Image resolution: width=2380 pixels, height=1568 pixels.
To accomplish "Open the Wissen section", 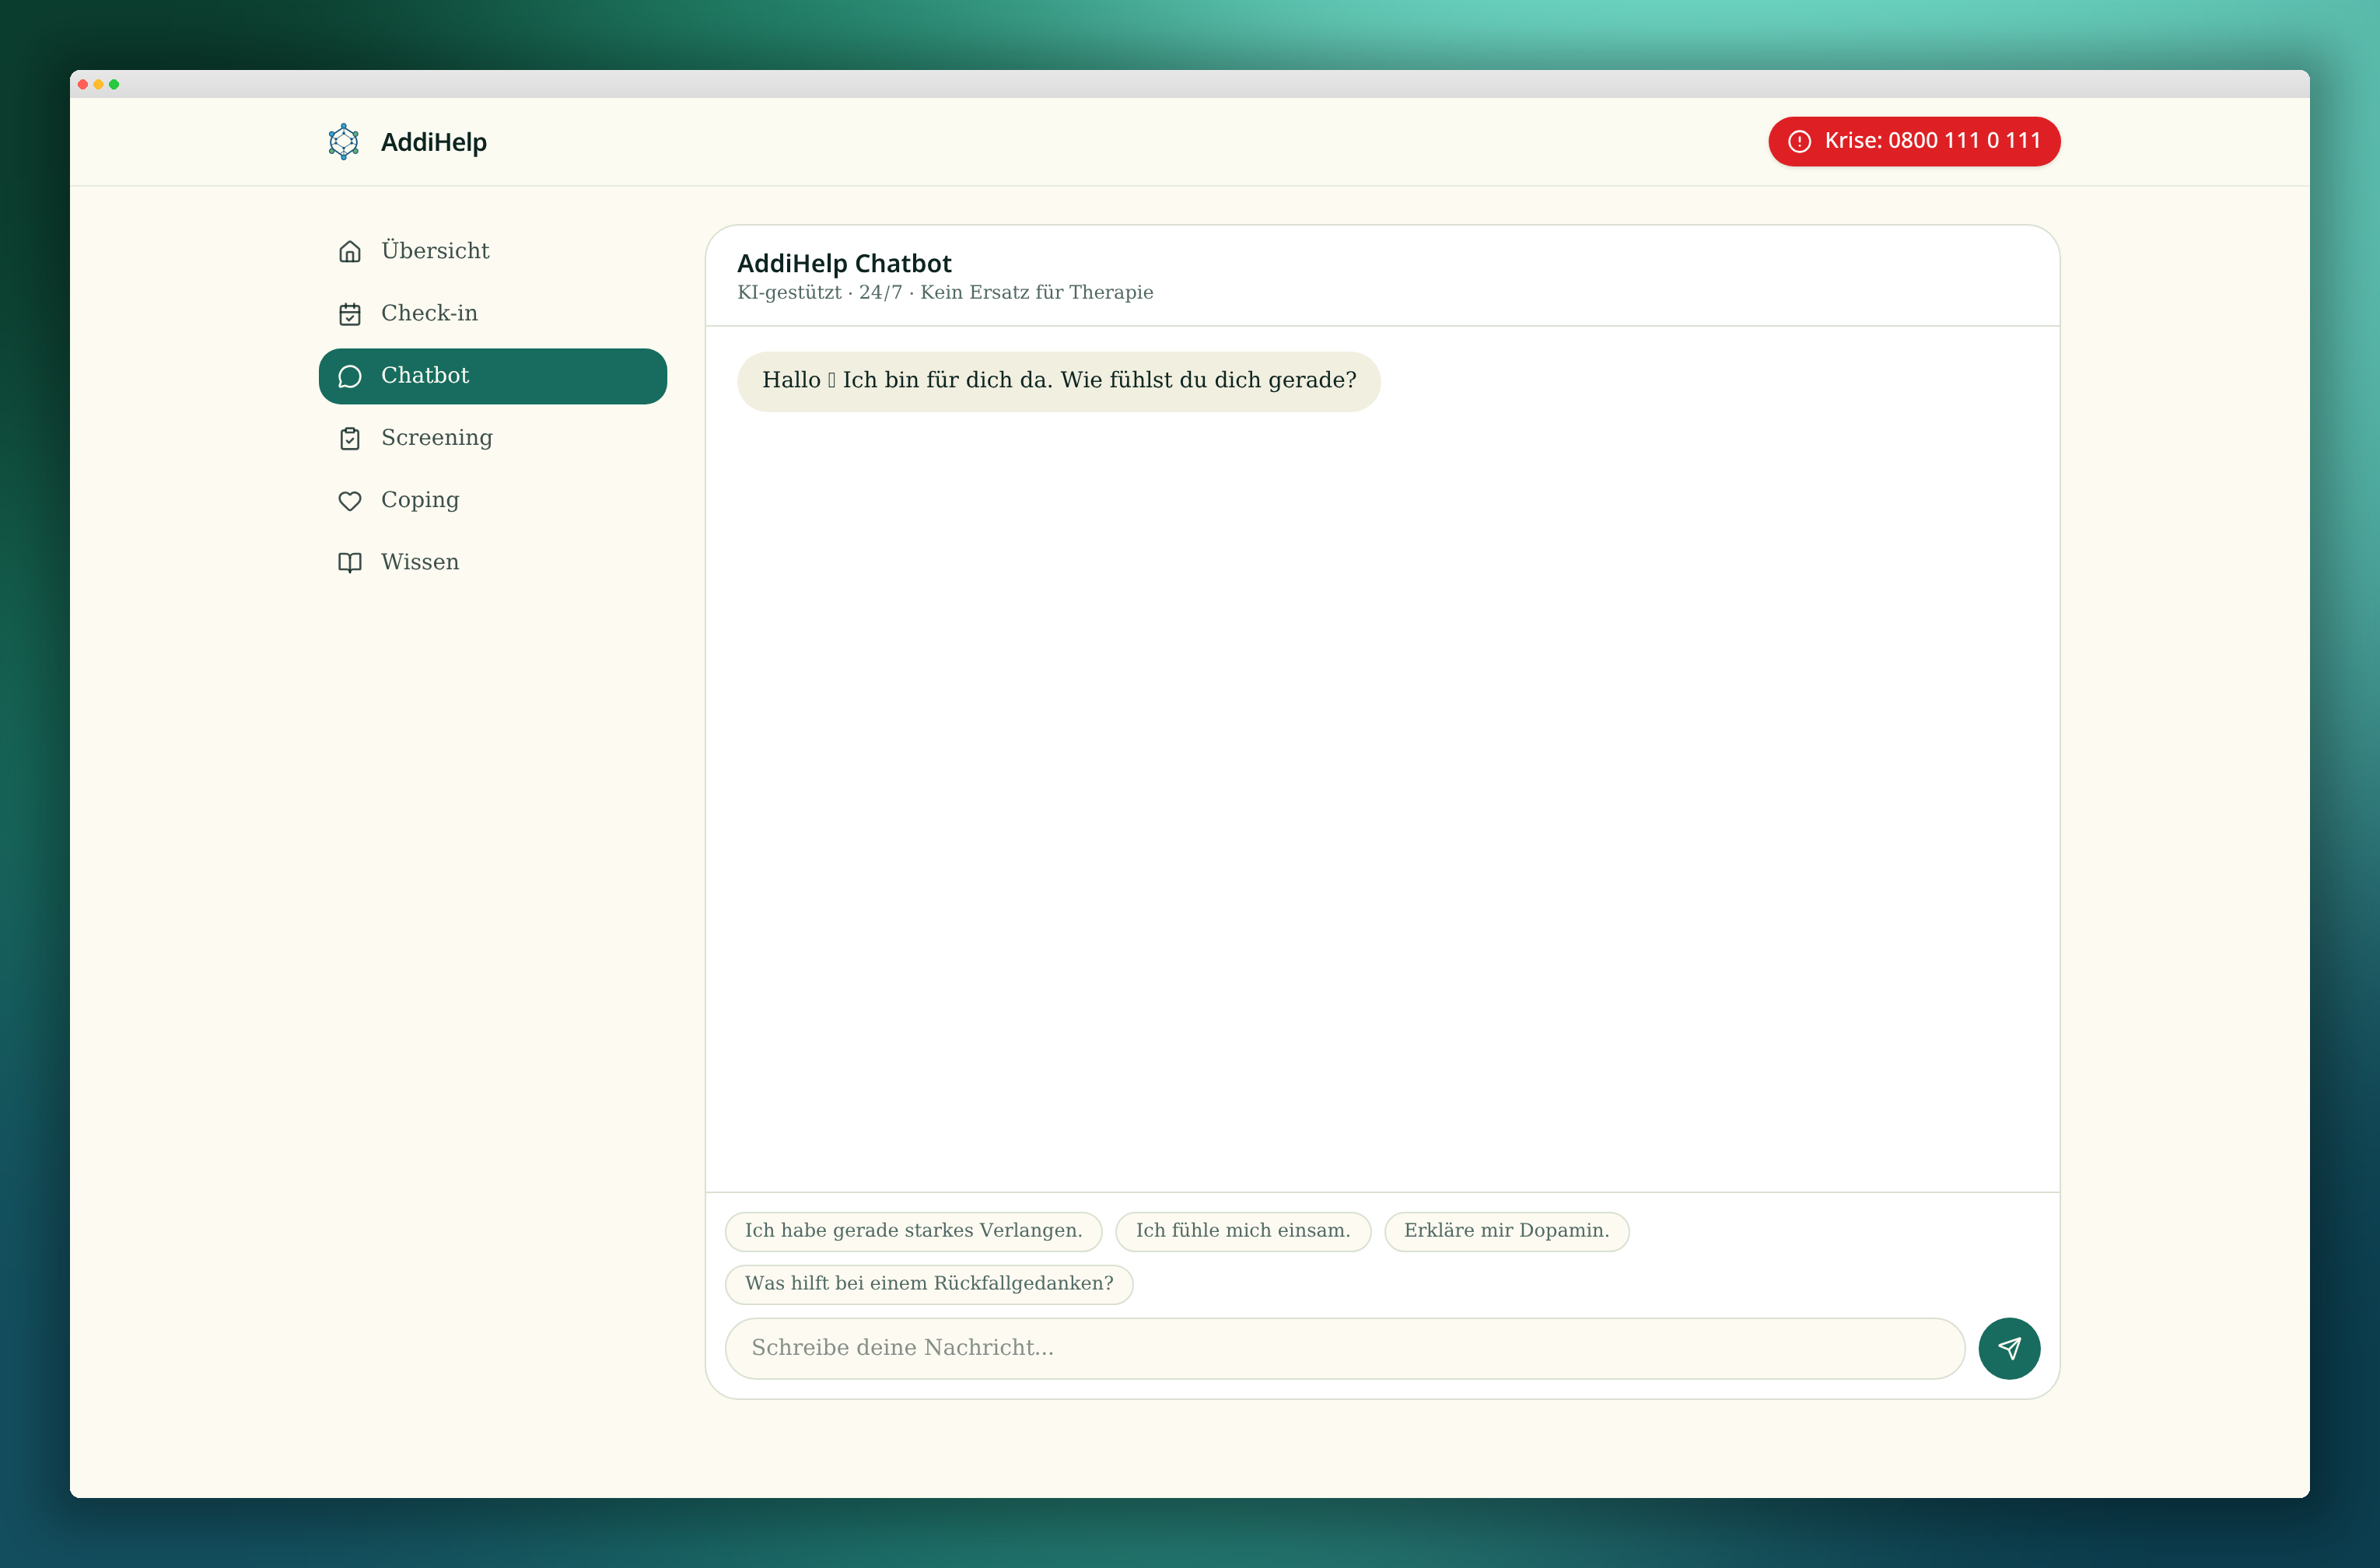I will coord(493,563).
